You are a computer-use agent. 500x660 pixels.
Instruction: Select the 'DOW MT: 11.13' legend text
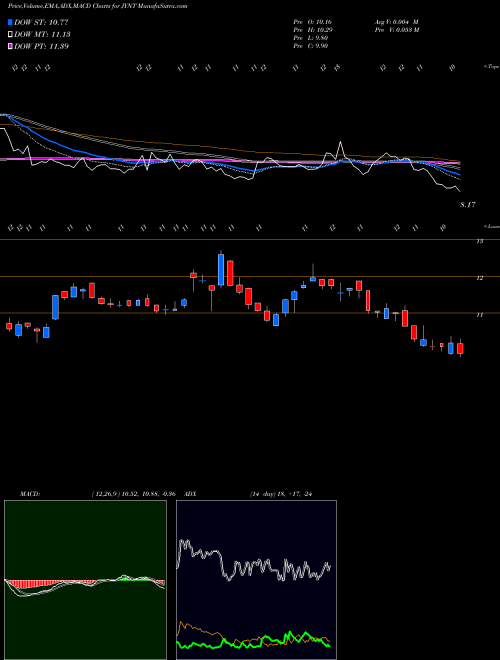point(42,35)
